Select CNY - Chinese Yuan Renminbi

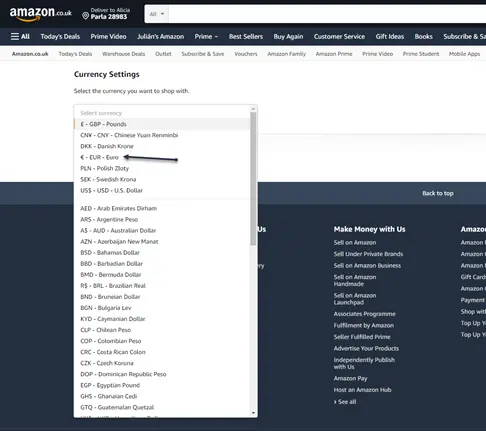(162, 135)
